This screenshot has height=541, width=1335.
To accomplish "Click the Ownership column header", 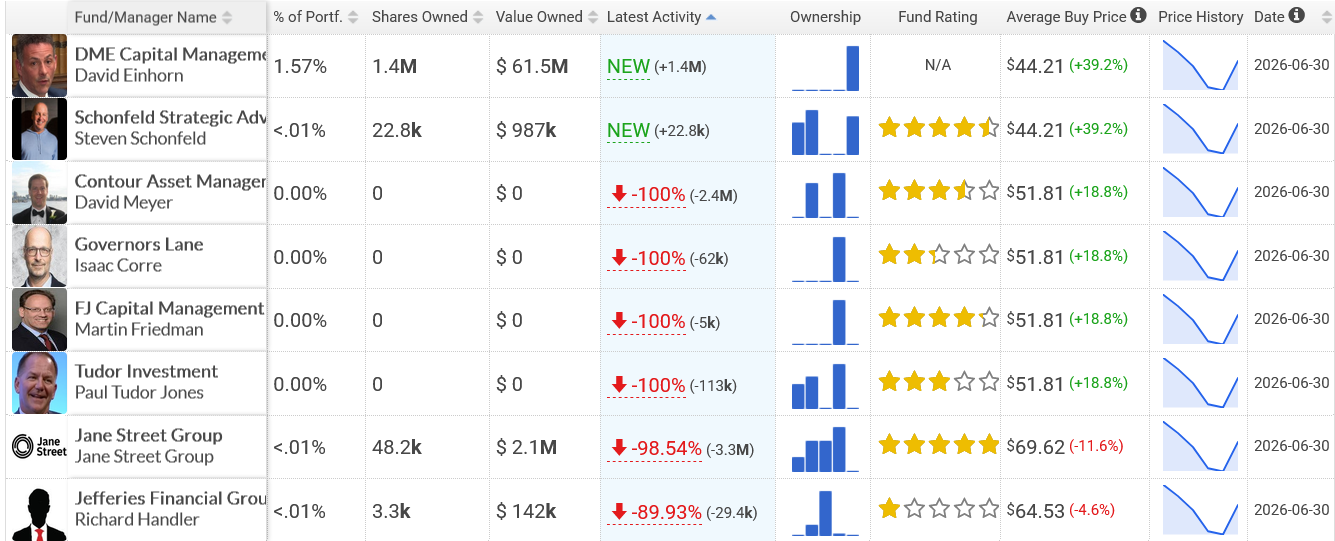I will click(x=825, y=17).
